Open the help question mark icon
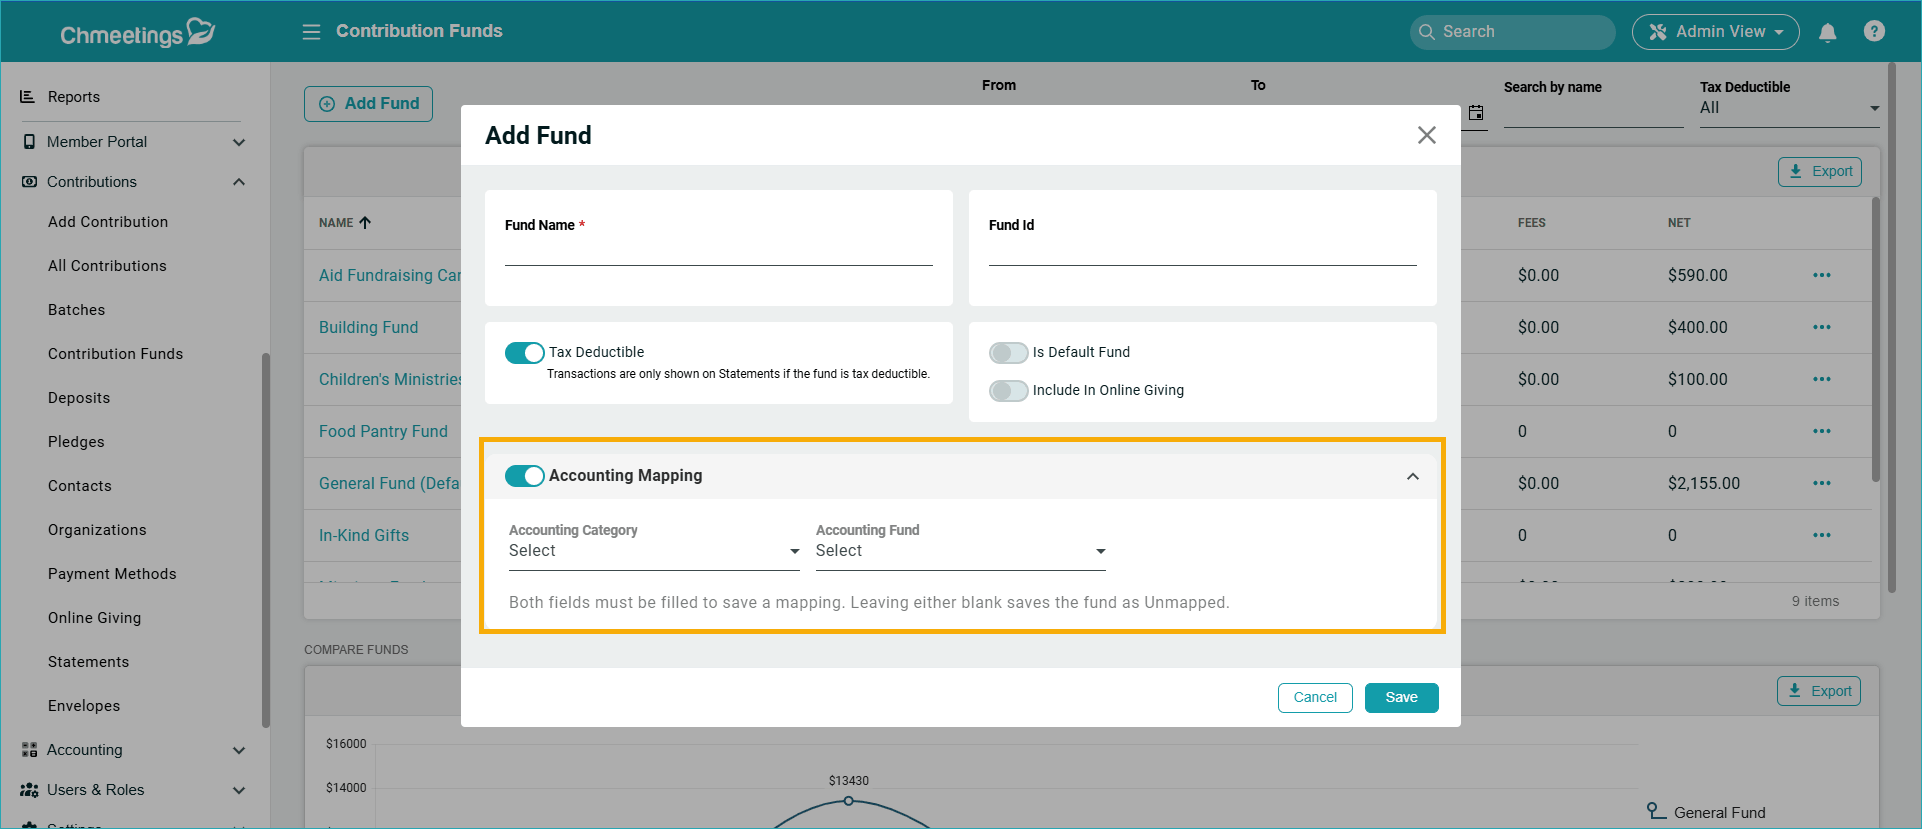This screenshot has height=829, width=1922. (x=1875, y=31)
